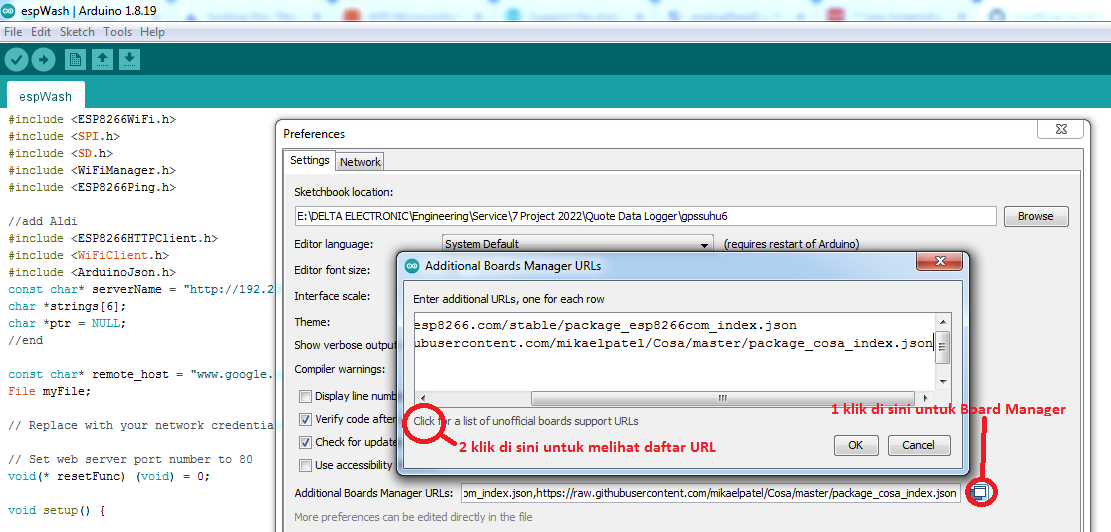Create a new sketch with New icon
1111x532 pixels.
[x=75, y=60]
